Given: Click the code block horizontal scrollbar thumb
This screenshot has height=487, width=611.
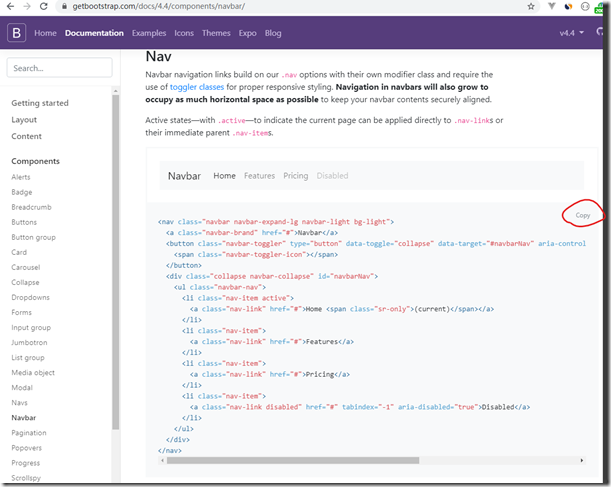Looking at the screenshot, I should [x=293, y=461].
